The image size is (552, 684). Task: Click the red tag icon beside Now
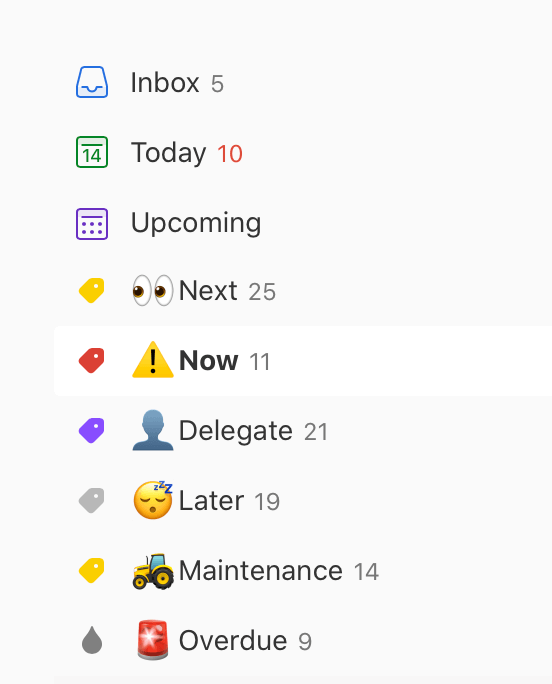click(x=92, y=360)
